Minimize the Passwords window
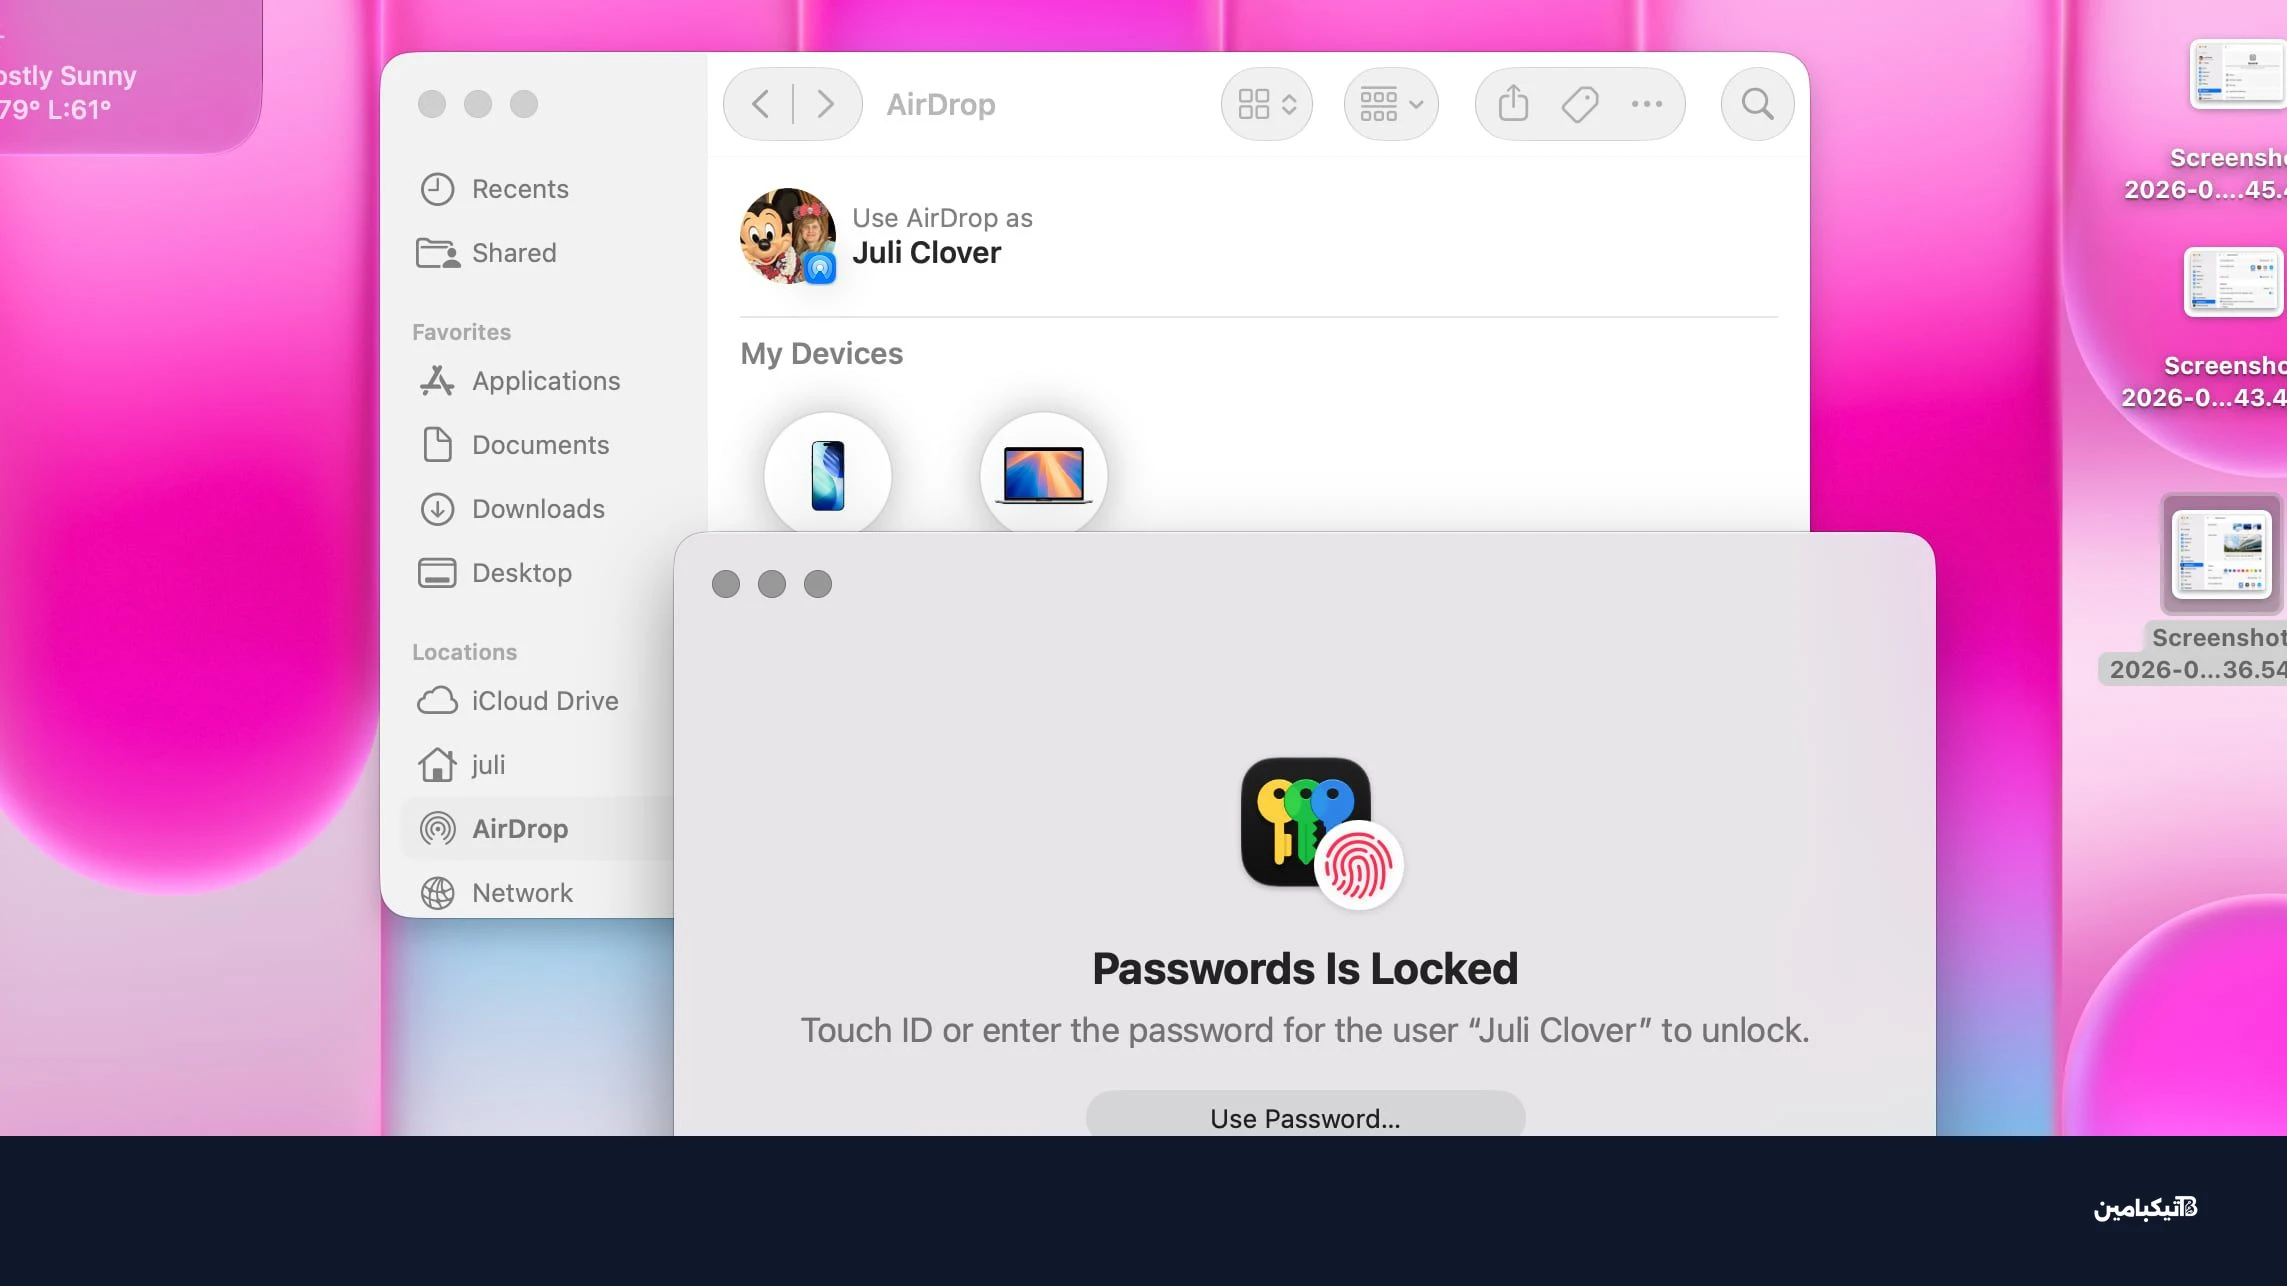The height and width of the screenshot is (1286, 2287). (772, 584)
